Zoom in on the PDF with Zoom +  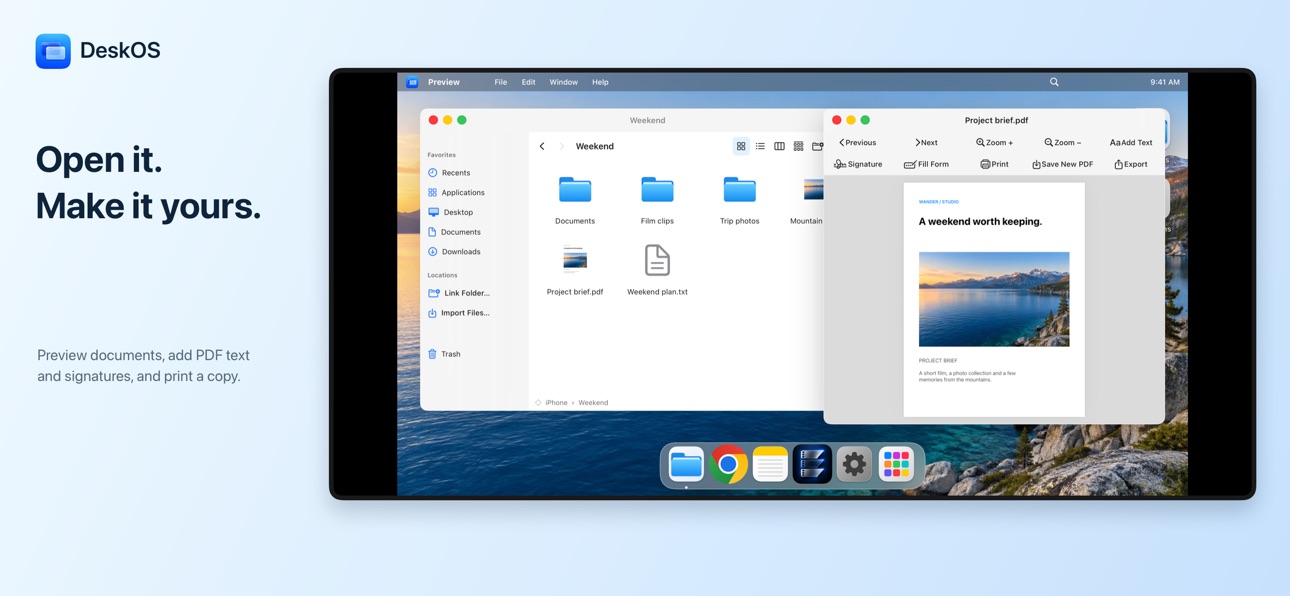point(994,143)
